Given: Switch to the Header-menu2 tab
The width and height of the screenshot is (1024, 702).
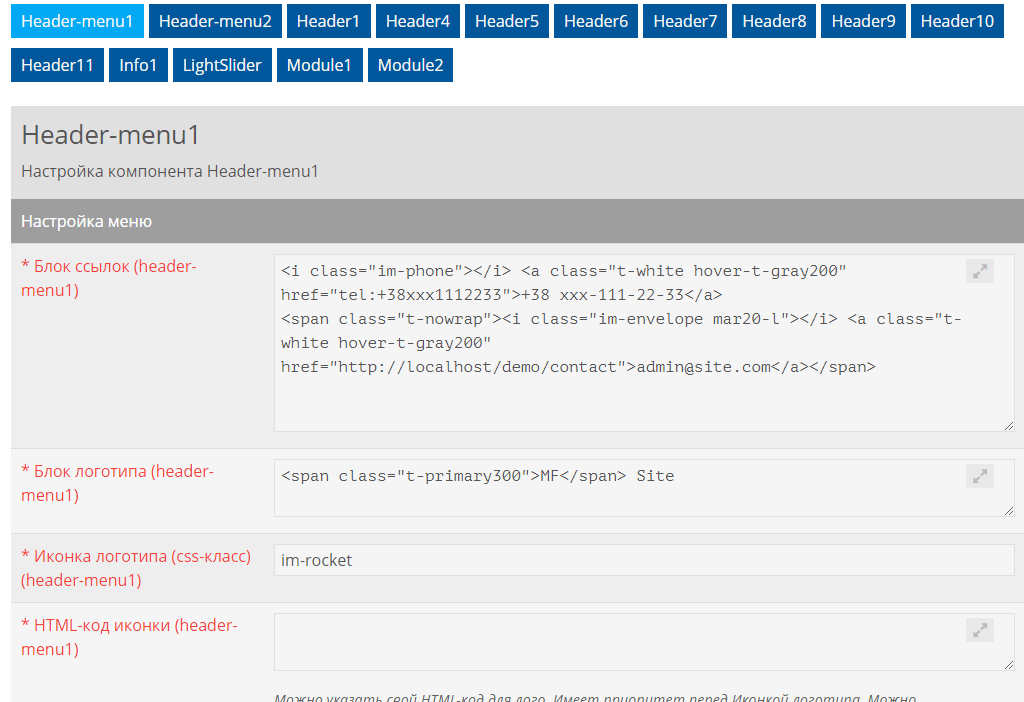Looking at the screenshot, I should pos(215,21).
